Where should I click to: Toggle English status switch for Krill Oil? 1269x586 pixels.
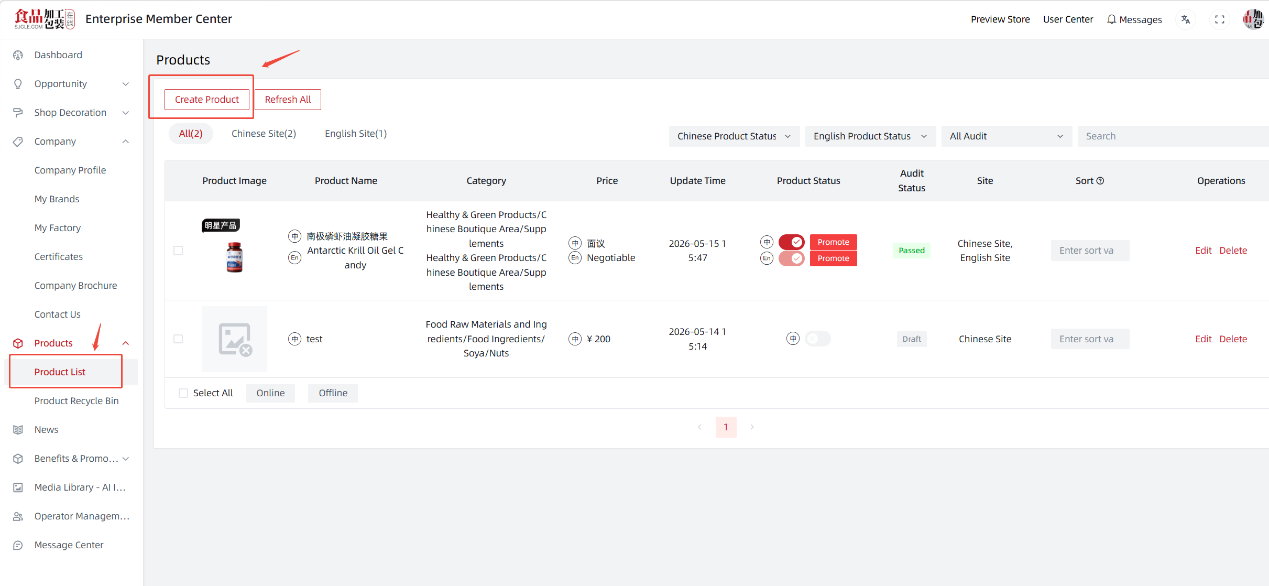[x=792, y=258]
